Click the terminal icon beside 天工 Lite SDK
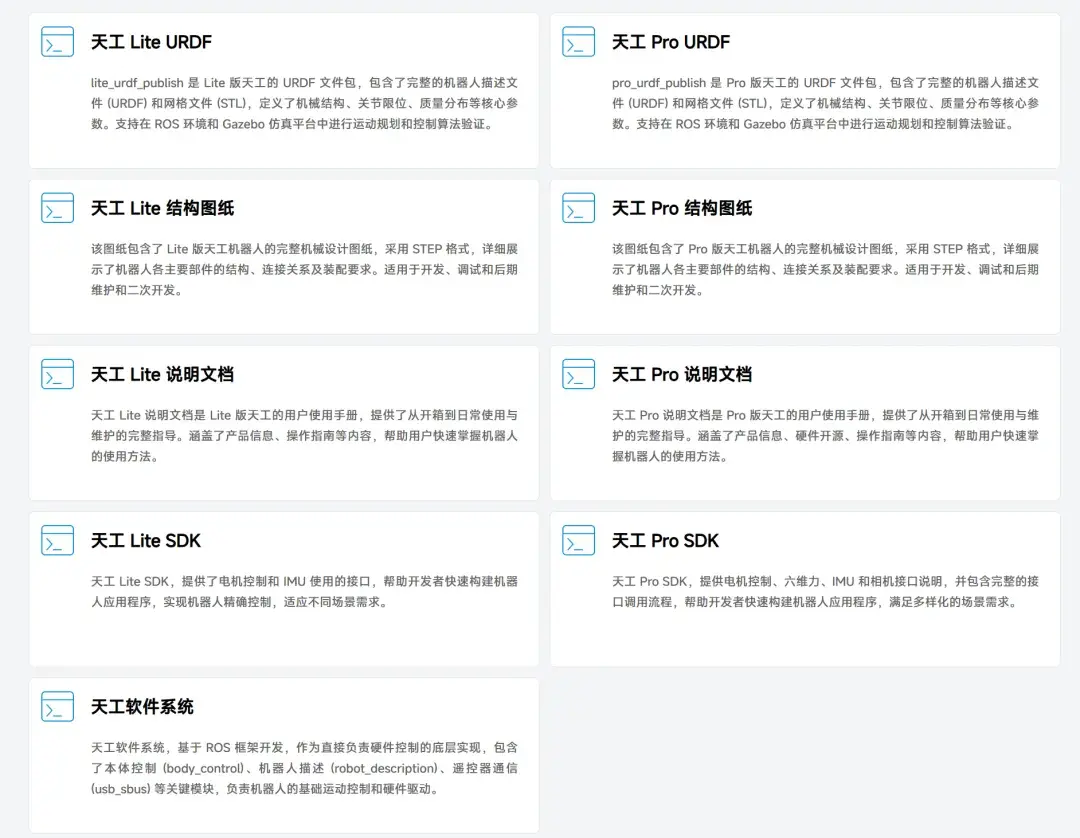1080x838 pixels. 57,541
